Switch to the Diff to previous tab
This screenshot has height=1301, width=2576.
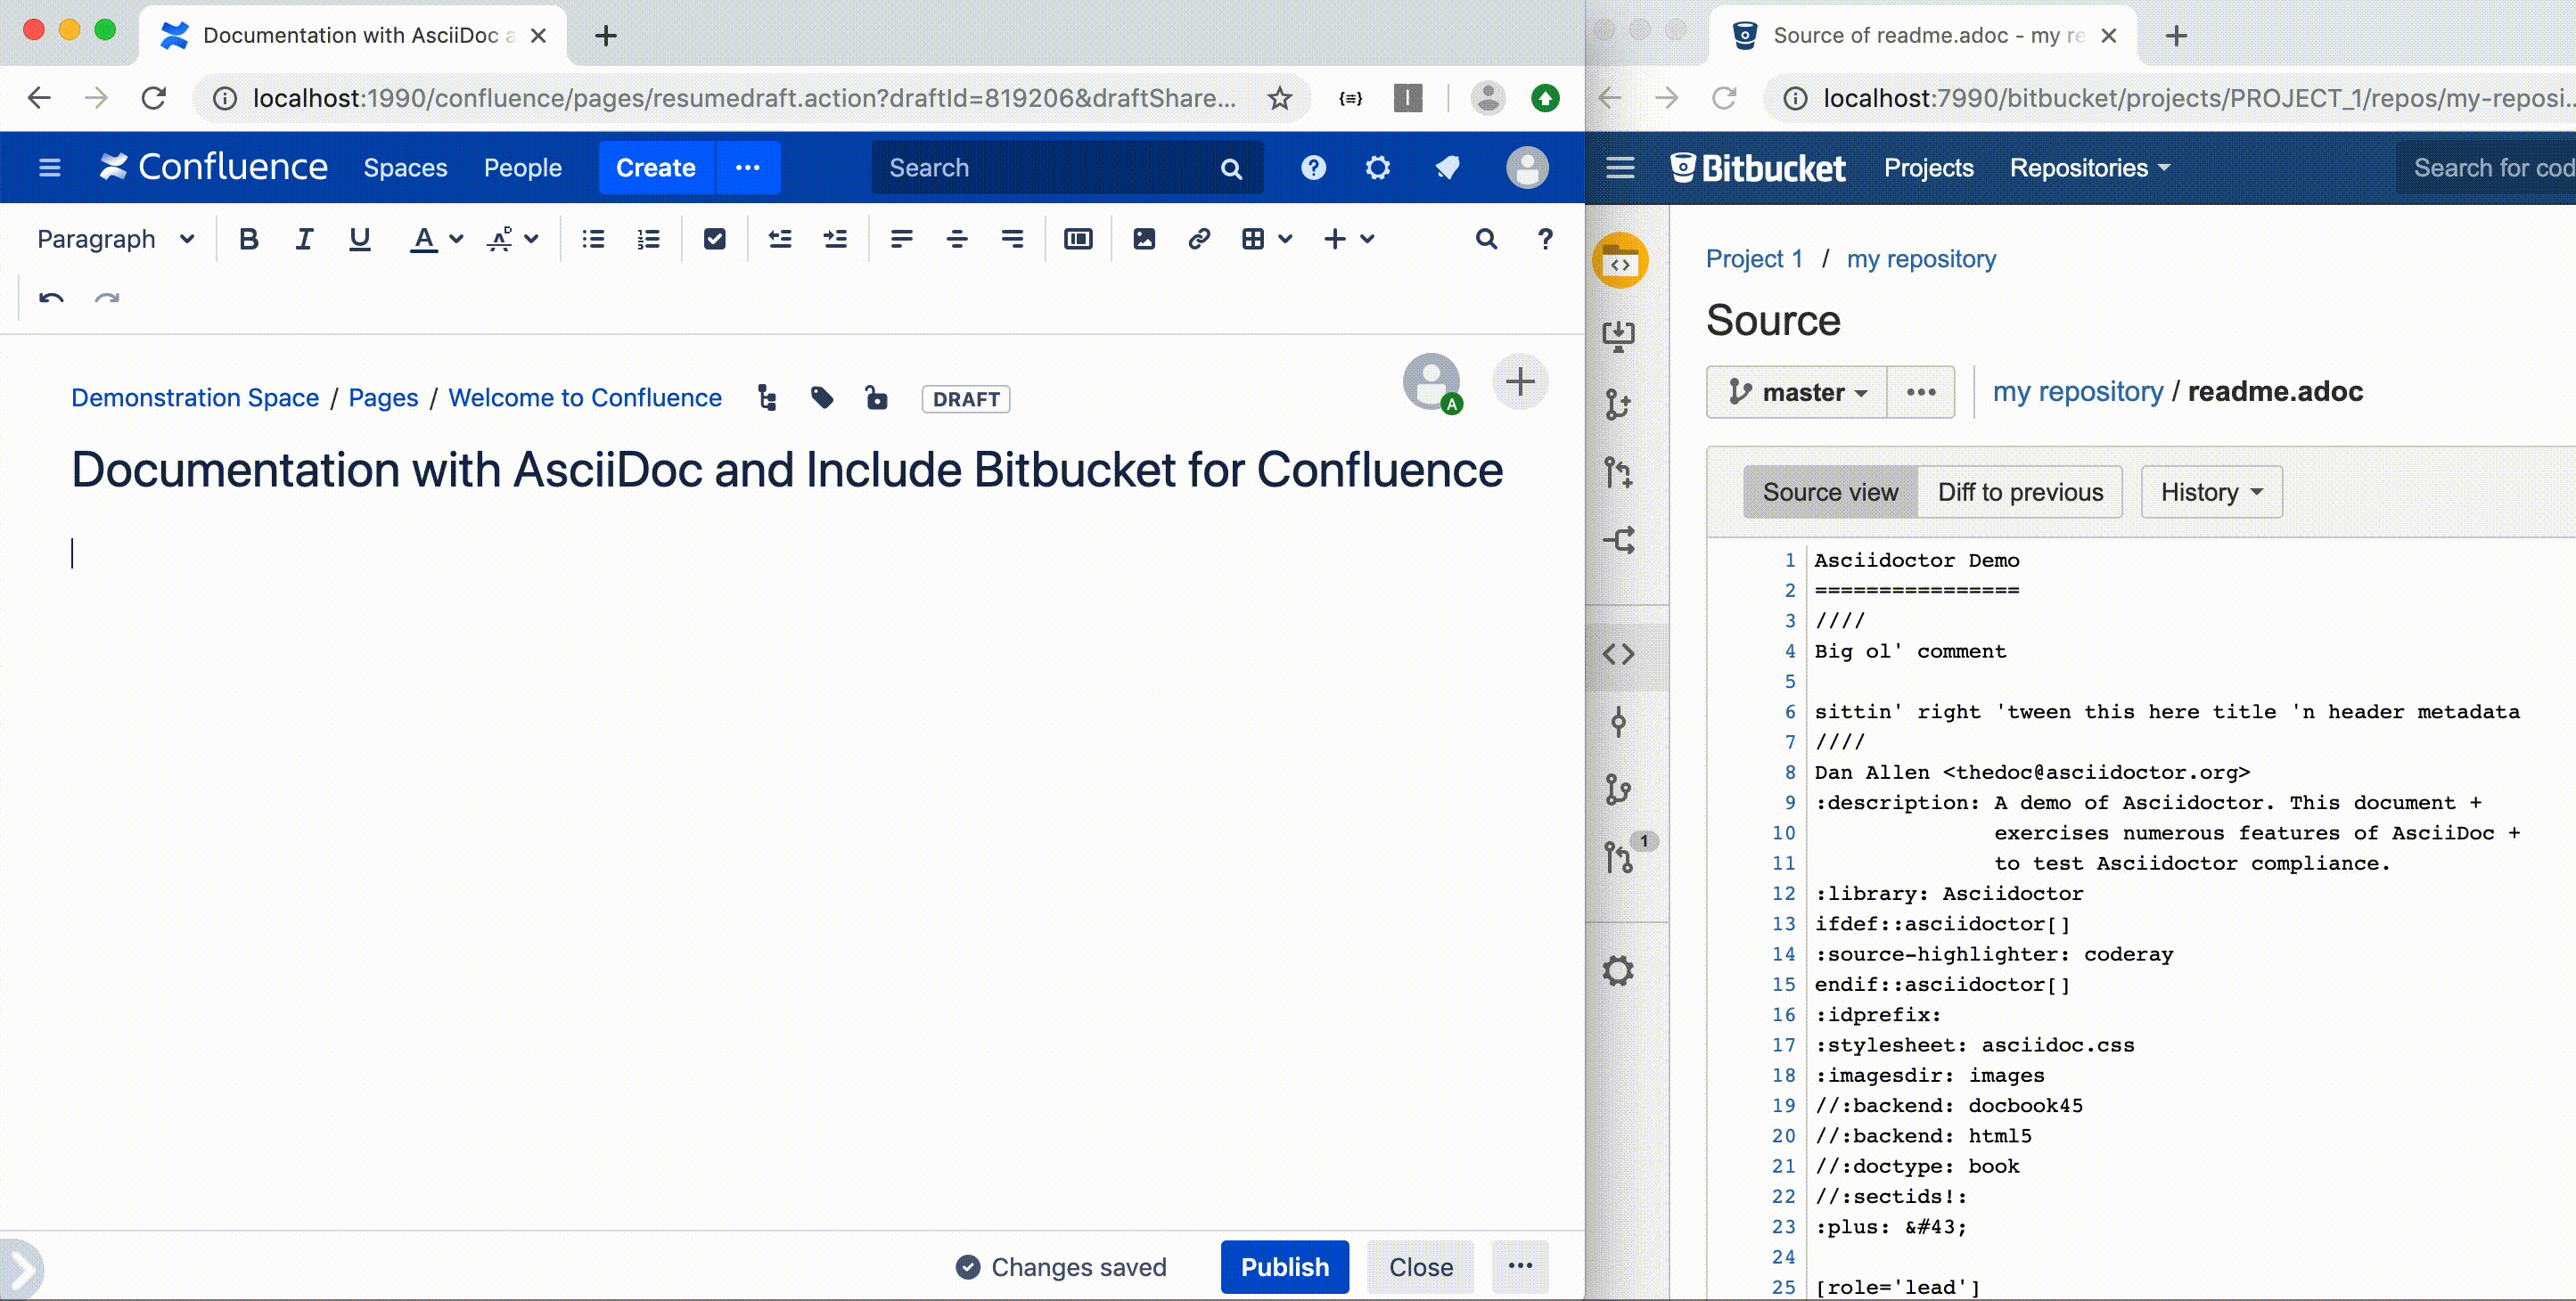pyautogui.click(x=2019, y=491)
